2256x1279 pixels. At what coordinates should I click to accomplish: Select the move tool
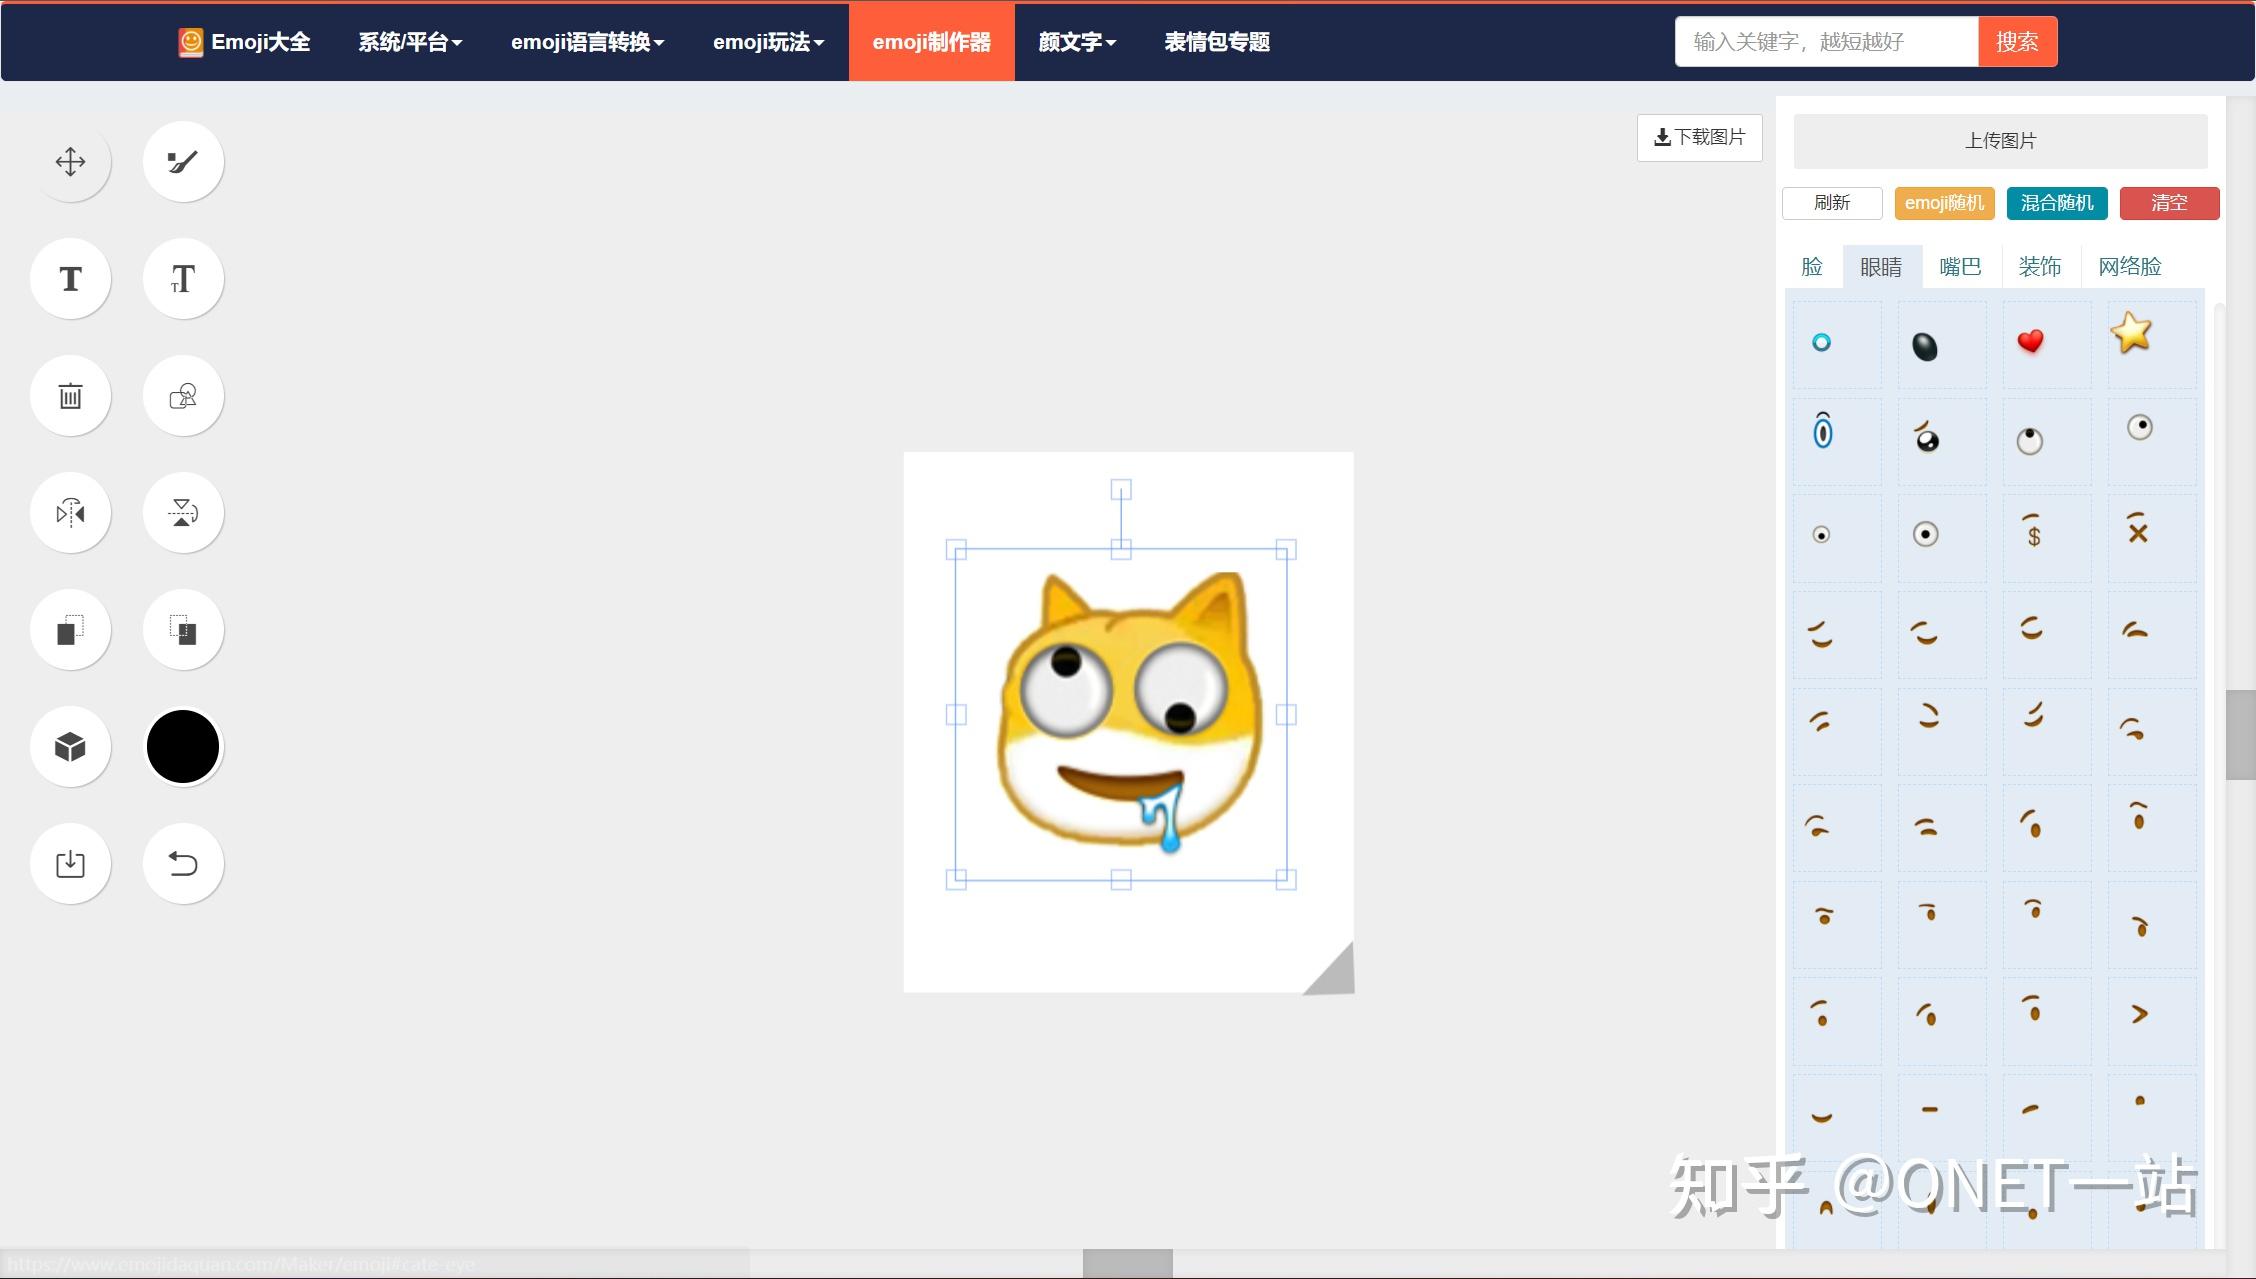click(x=70, y=160)
